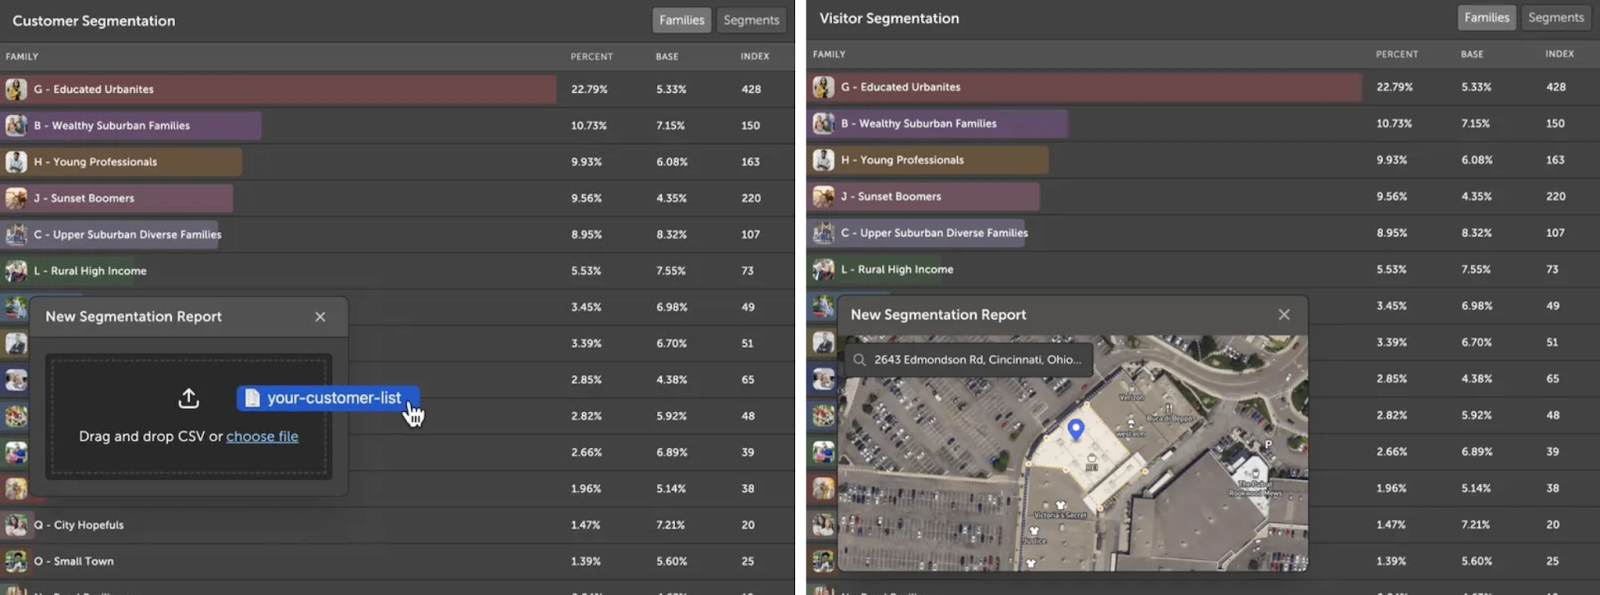Close New Segmentation Report dialog in Customer panel
Screen dimensions: 1600x595
tap(320, 317)
